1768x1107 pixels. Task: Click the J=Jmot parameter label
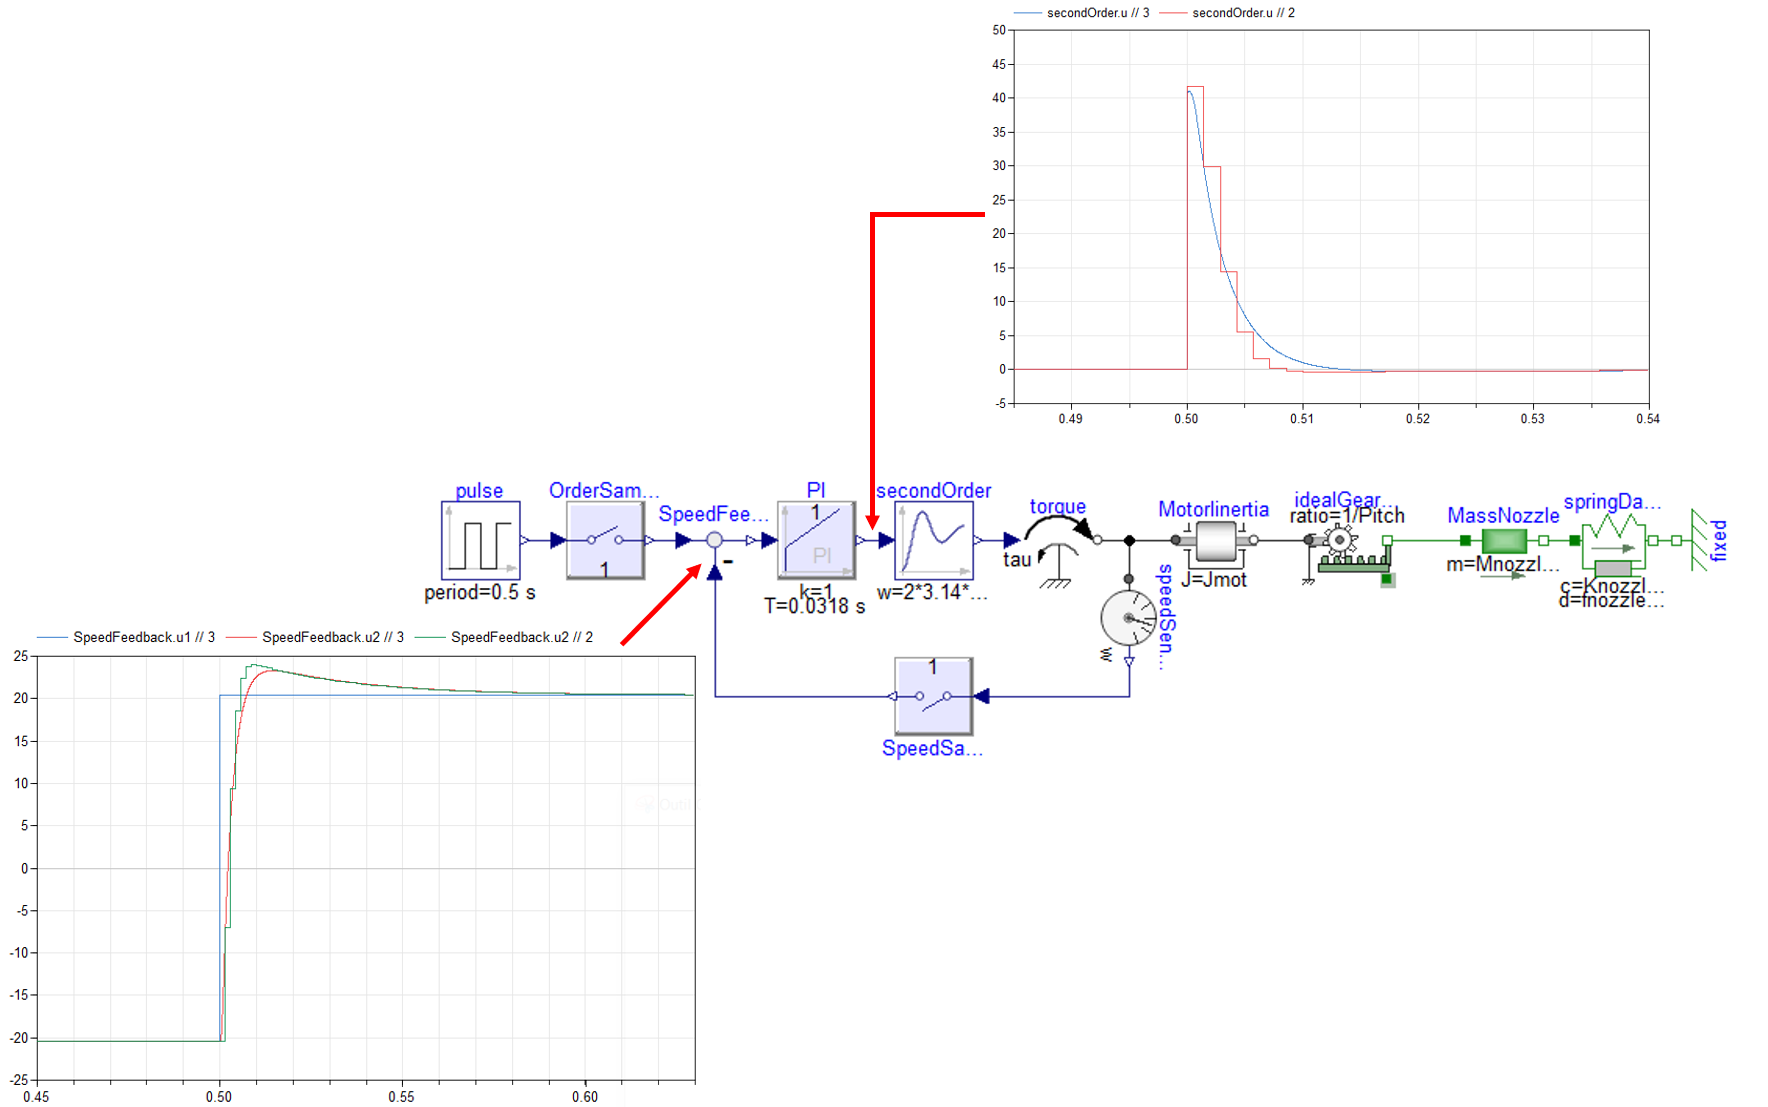1214,579
